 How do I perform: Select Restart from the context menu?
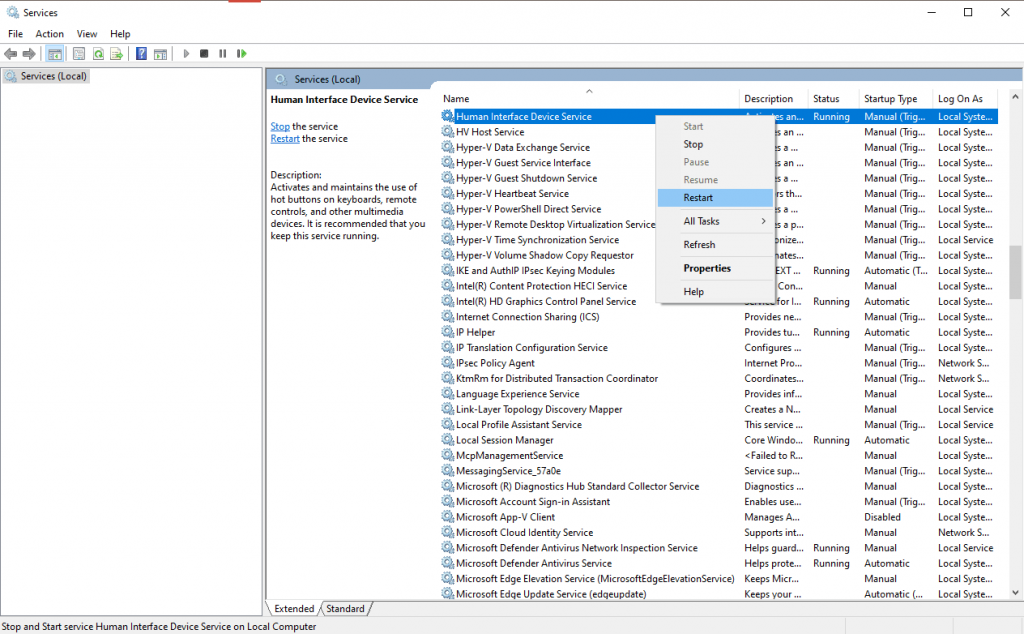[x=700, y=197]
